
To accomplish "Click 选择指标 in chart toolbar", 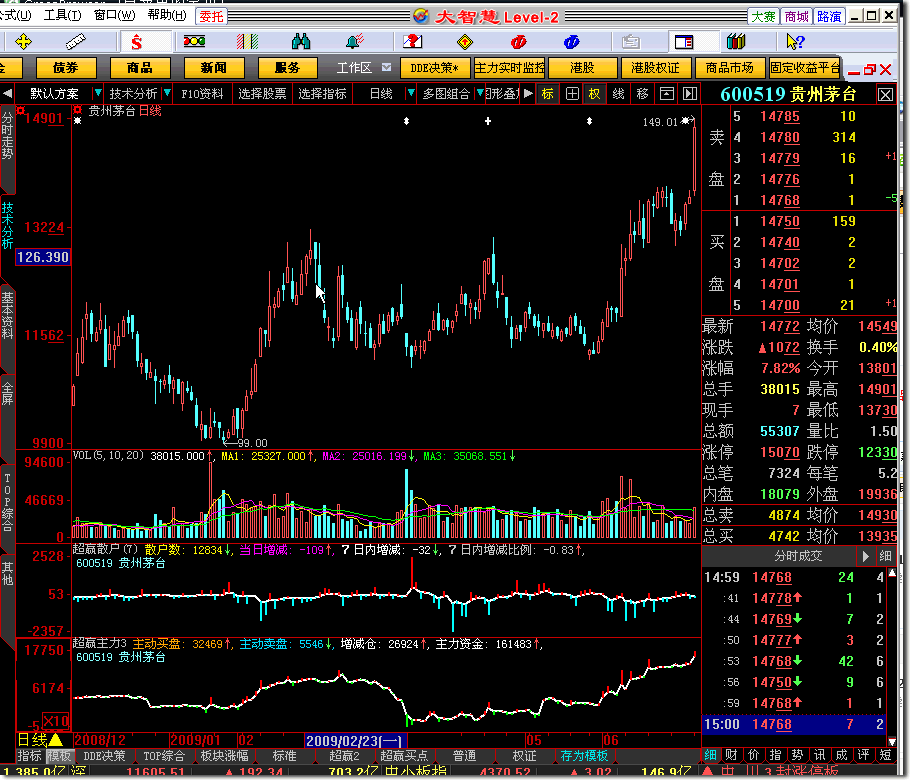I will click(322, 94).
